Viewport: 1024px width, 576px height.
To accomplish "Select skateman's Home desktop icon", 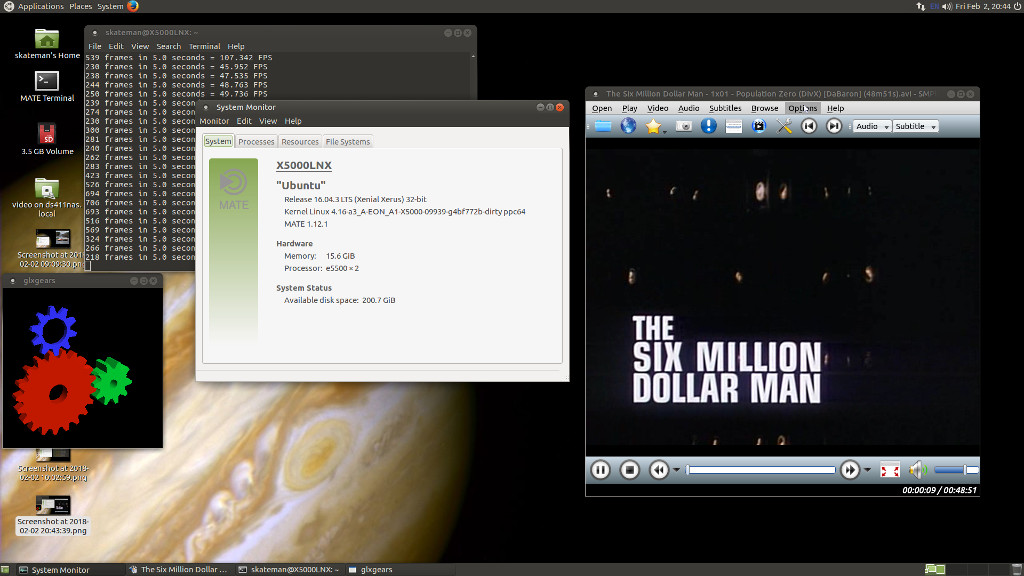I will 47,44.
